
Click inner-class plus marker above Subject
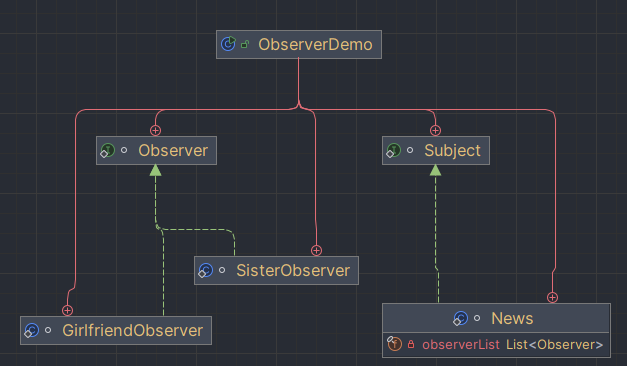coord(435,130)
